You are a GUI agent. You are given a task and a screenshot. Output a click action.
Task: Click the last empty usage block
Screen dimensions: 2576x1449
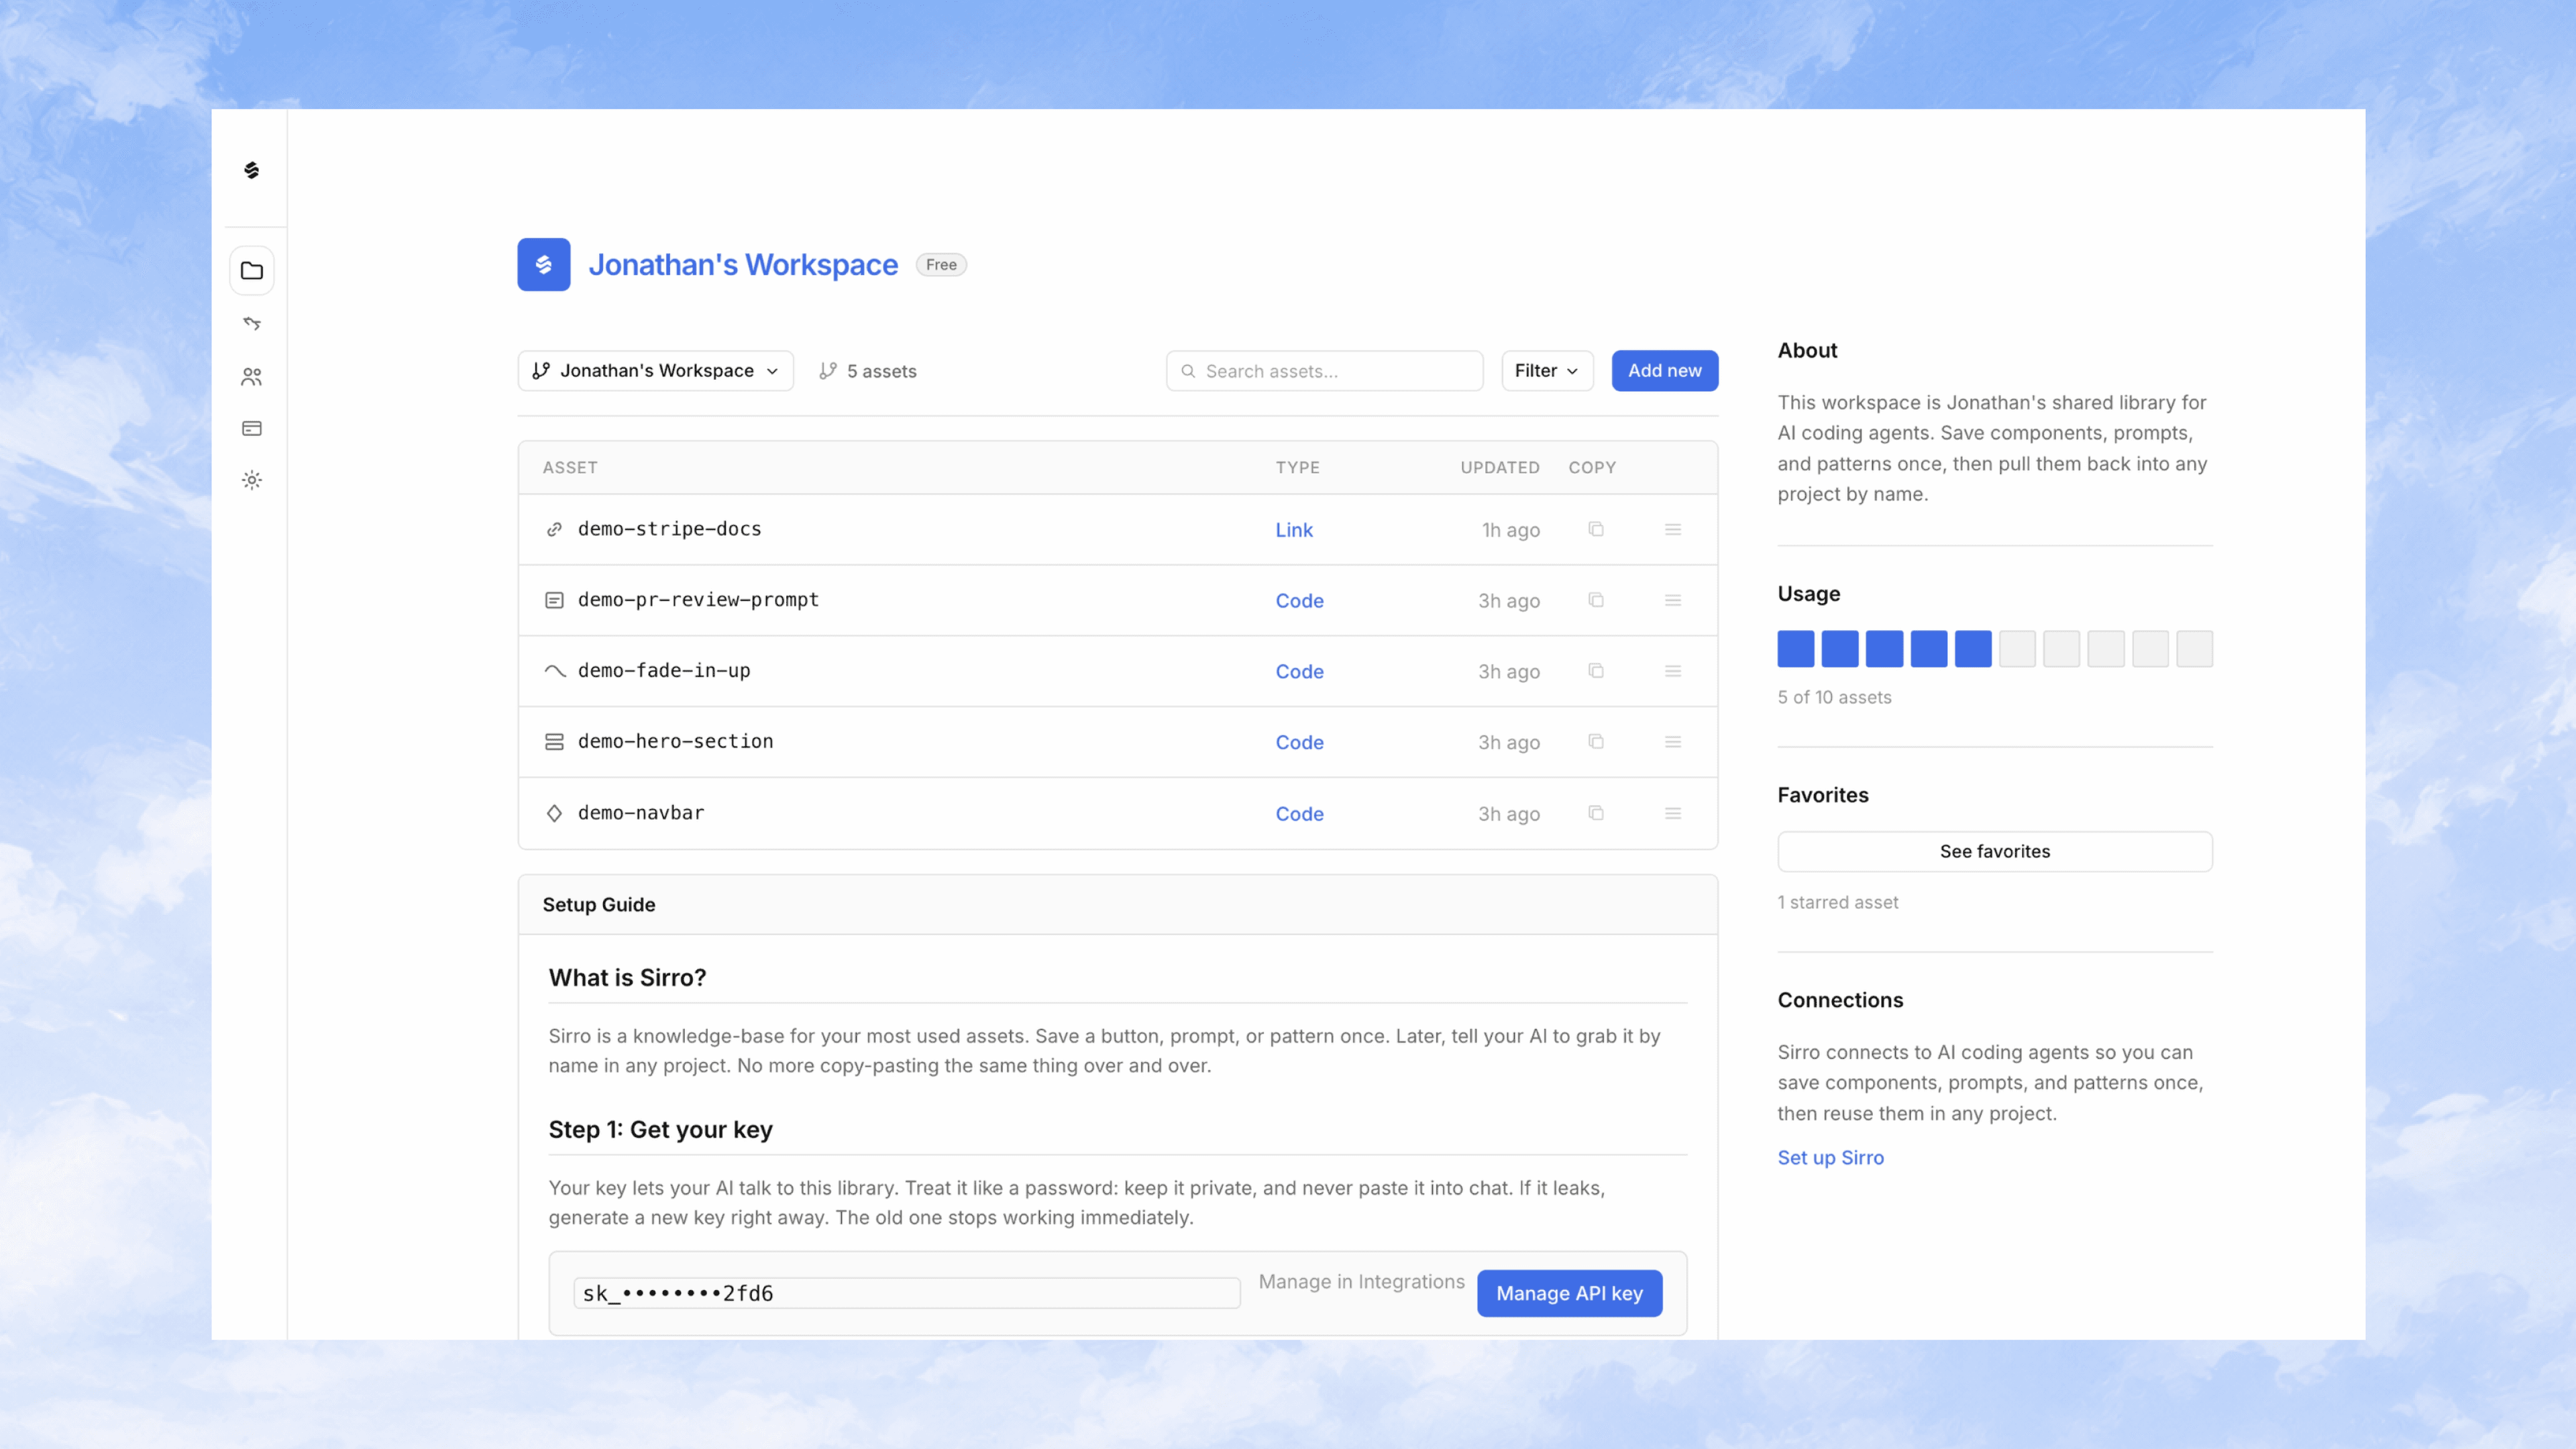click(2195, 649)
